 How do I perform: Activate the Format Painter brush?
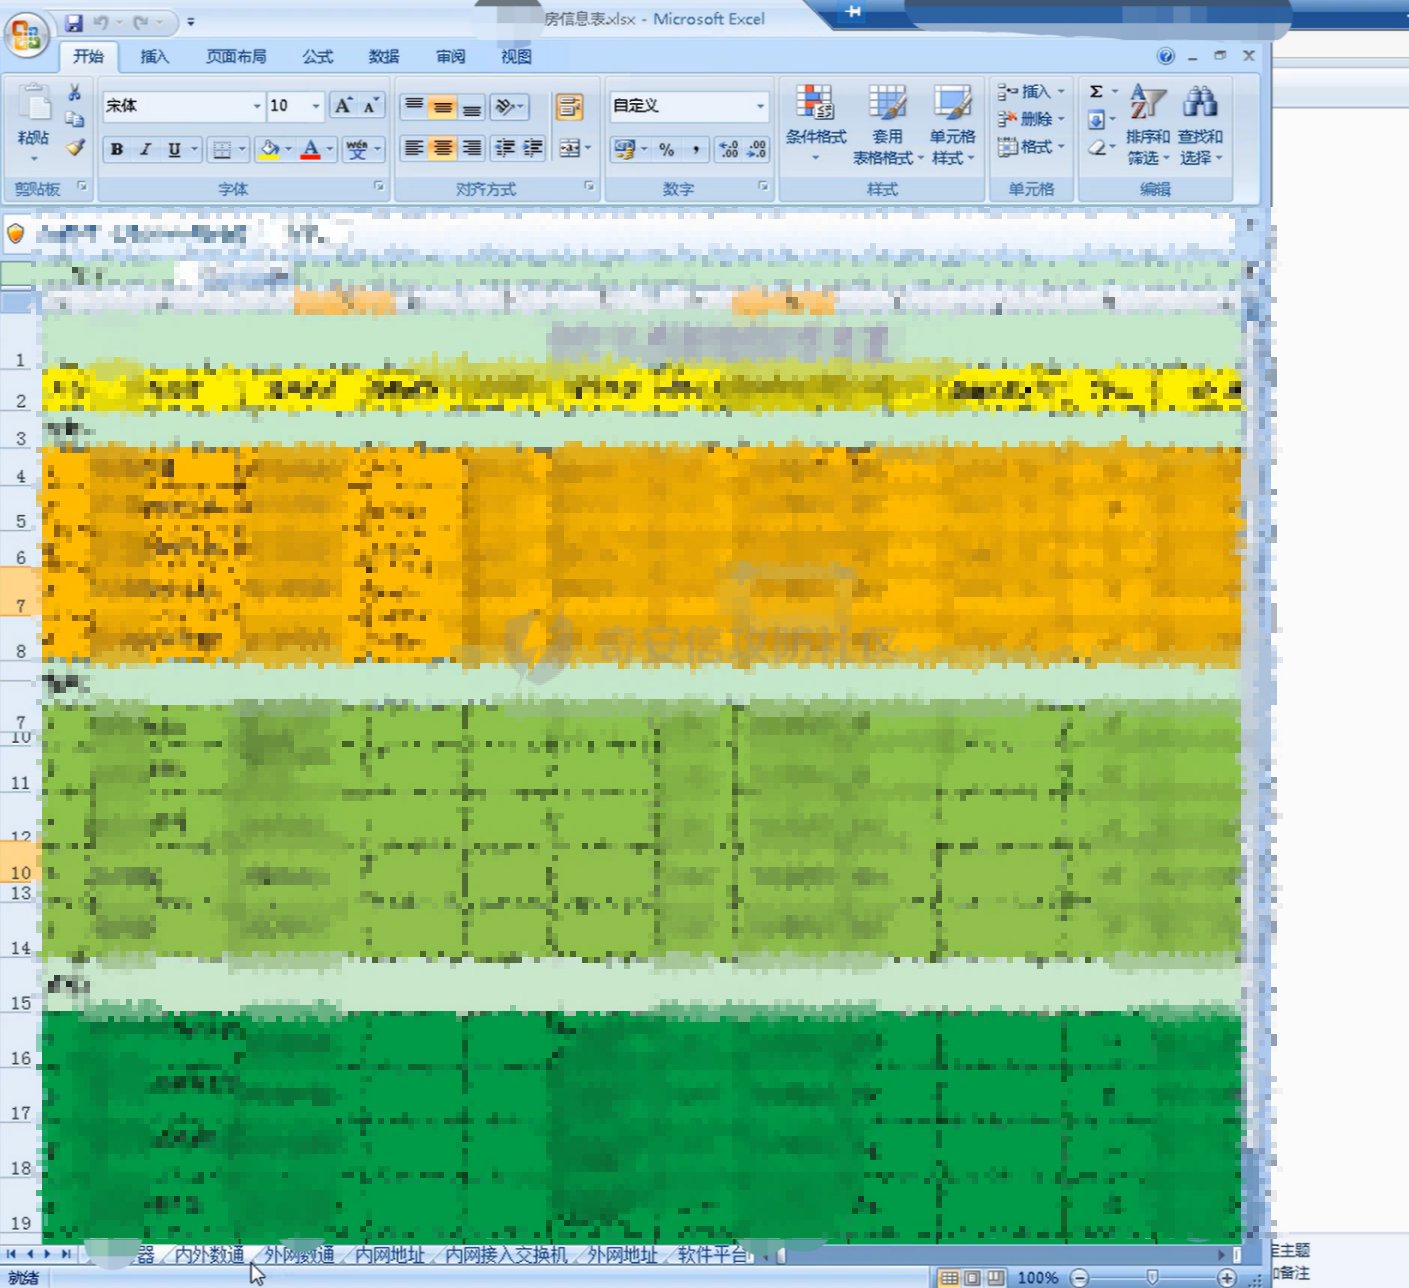(x=75, y=148)
